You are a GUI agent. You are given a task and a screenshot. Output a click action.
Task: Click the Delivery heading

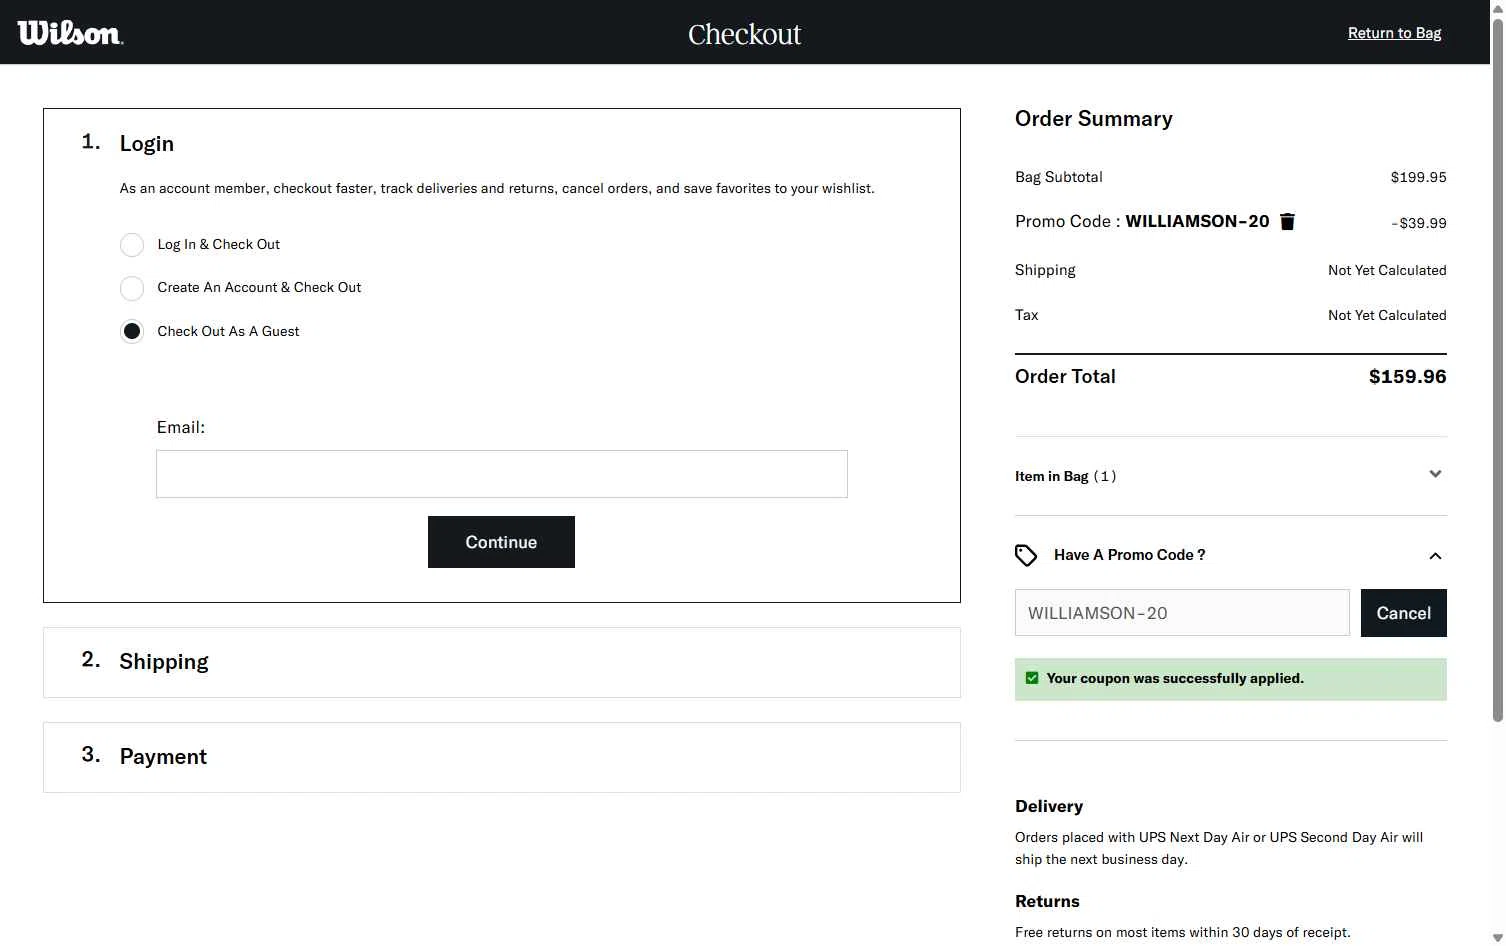[x=1049, y=806]
